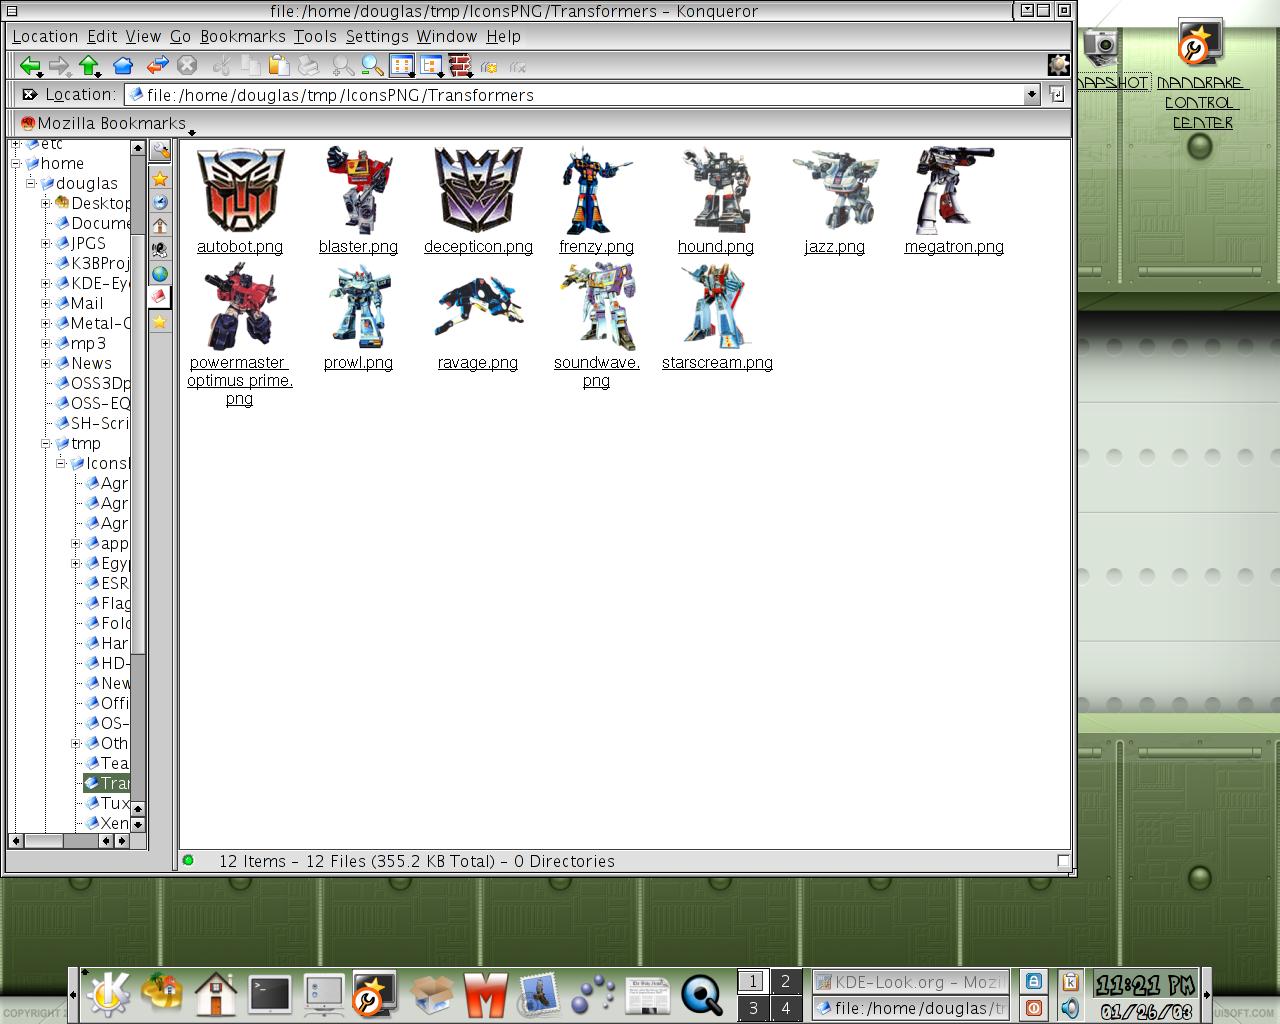This screenshot has height=1024, width=1280.
Task: Click the Konqueror gear animation logo
Action: [x=1058, y=65]
